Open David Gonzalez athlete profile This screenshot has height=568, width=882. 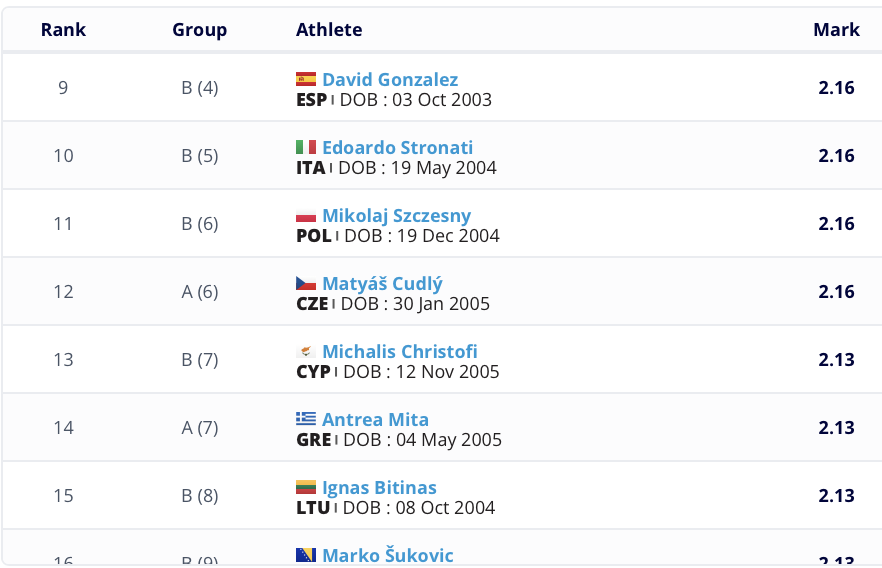pyautogui.click(x=390, y=79)
